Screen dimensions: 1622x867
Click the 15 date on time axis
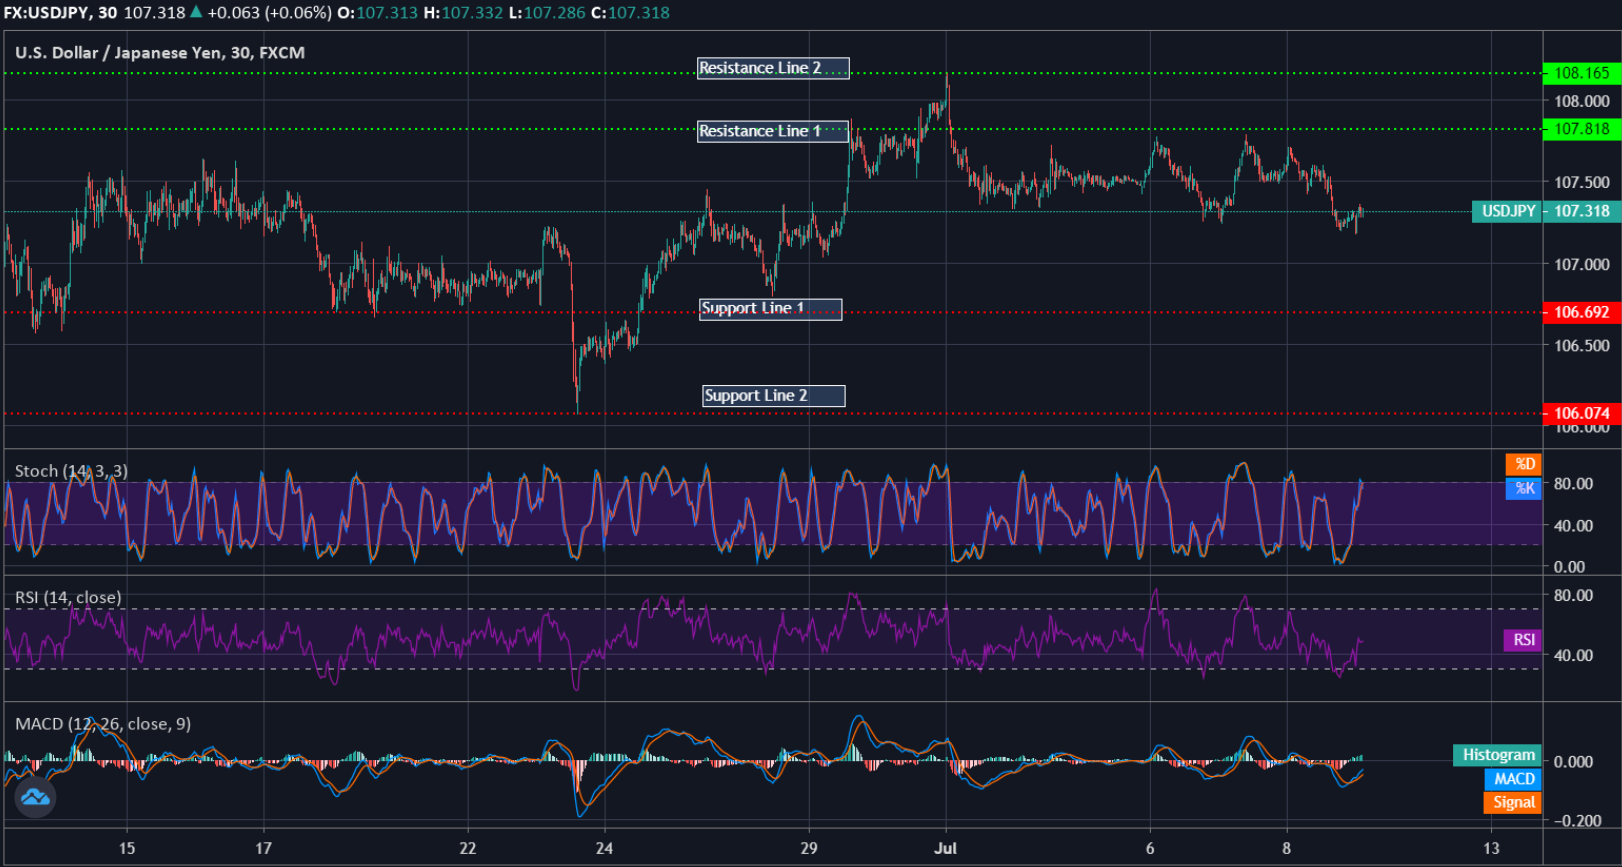[127, 848]
